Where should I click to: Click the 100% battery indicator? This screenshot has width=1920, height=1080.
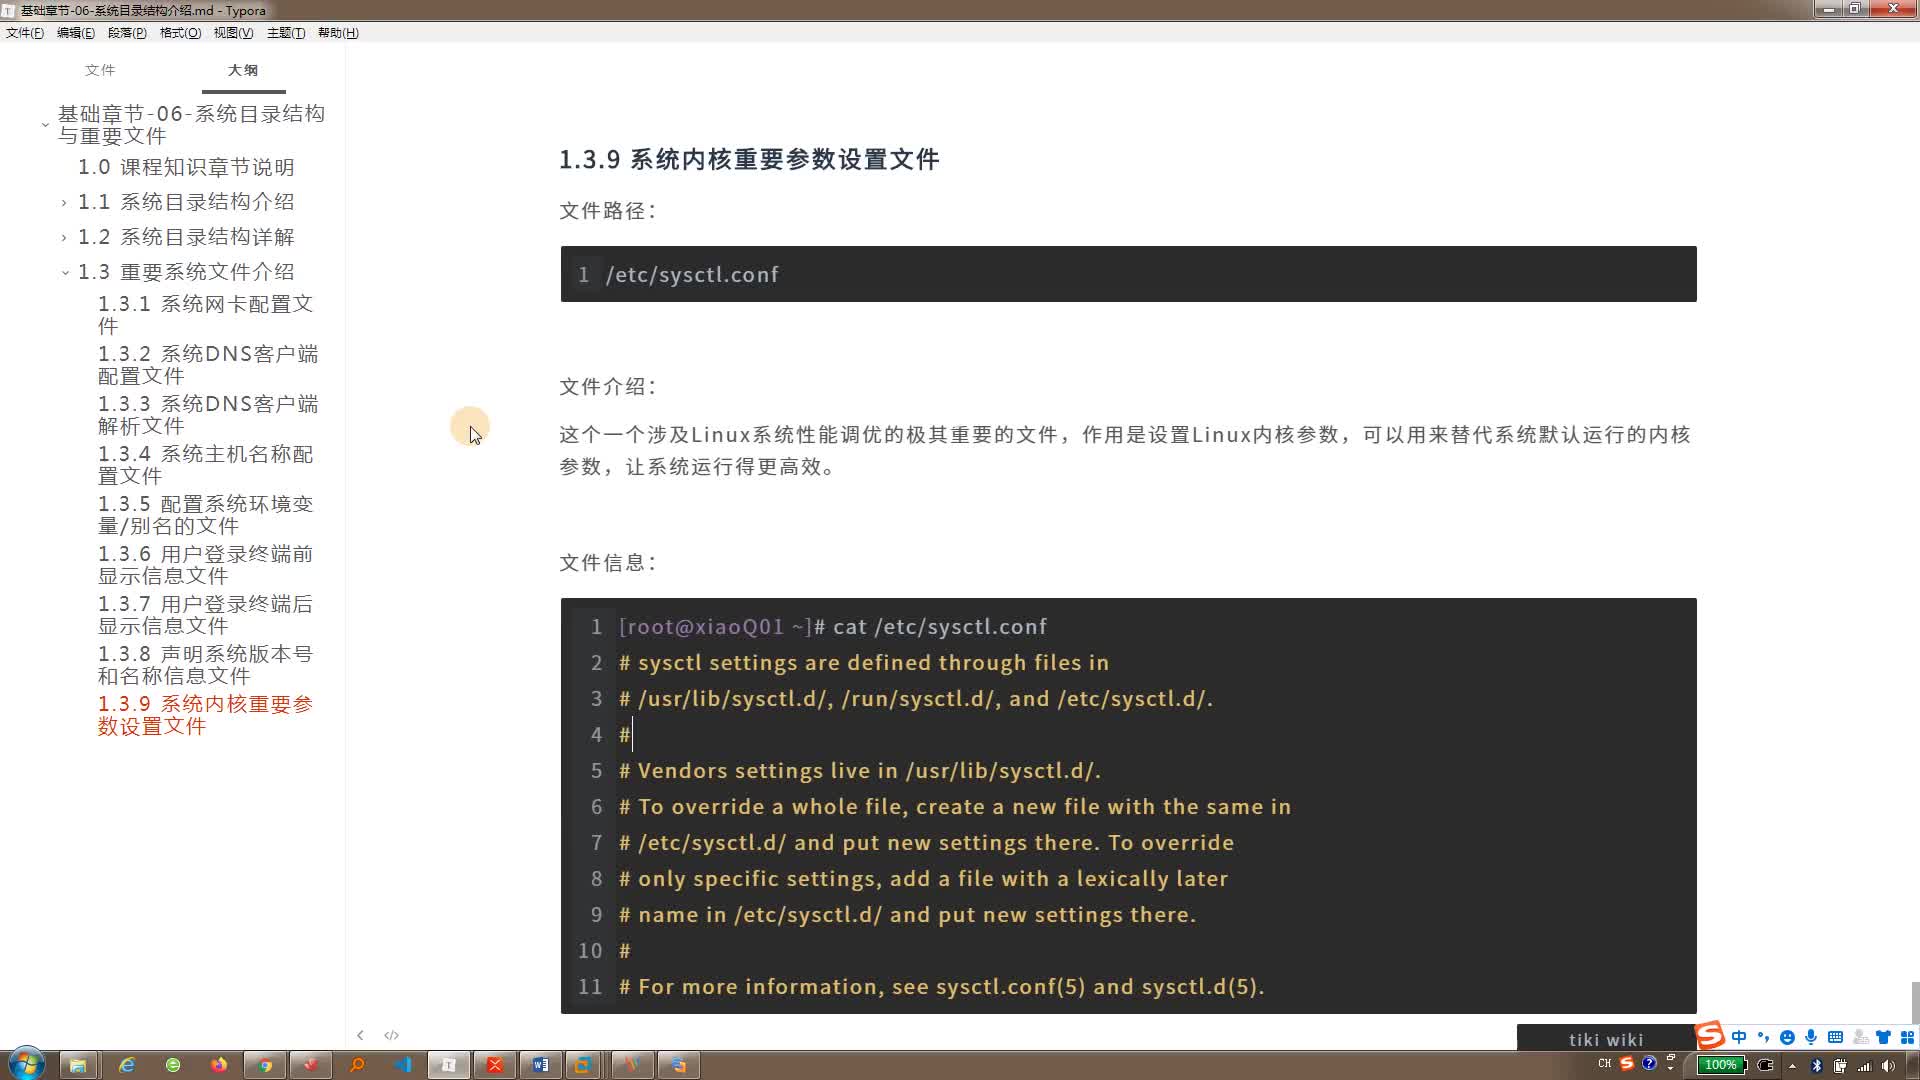[1721, 1065]
